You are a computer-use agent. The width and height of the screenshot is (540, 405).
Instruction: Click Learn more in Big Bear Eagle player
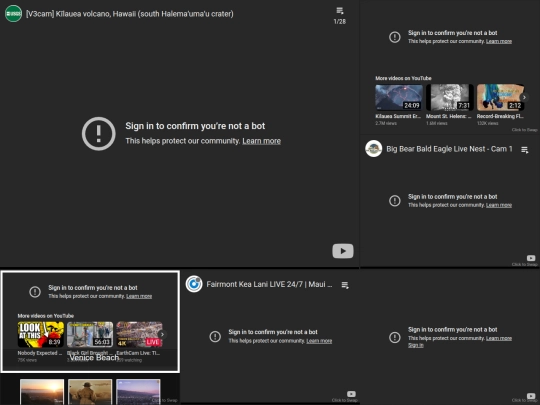coord(499,205)
